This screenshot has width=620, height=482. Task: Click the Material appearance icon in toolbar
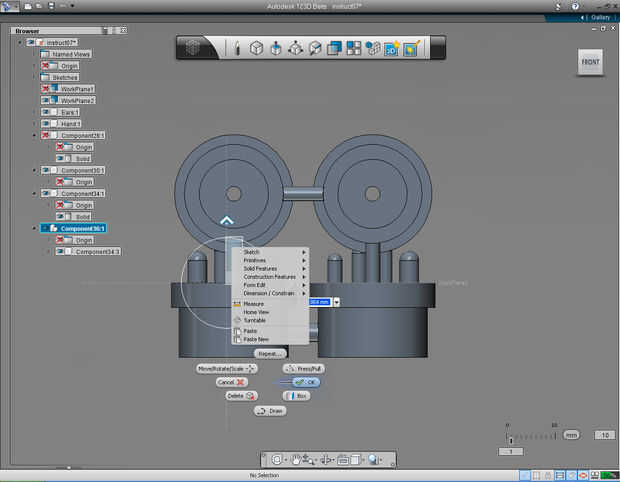tap(410, 48)
